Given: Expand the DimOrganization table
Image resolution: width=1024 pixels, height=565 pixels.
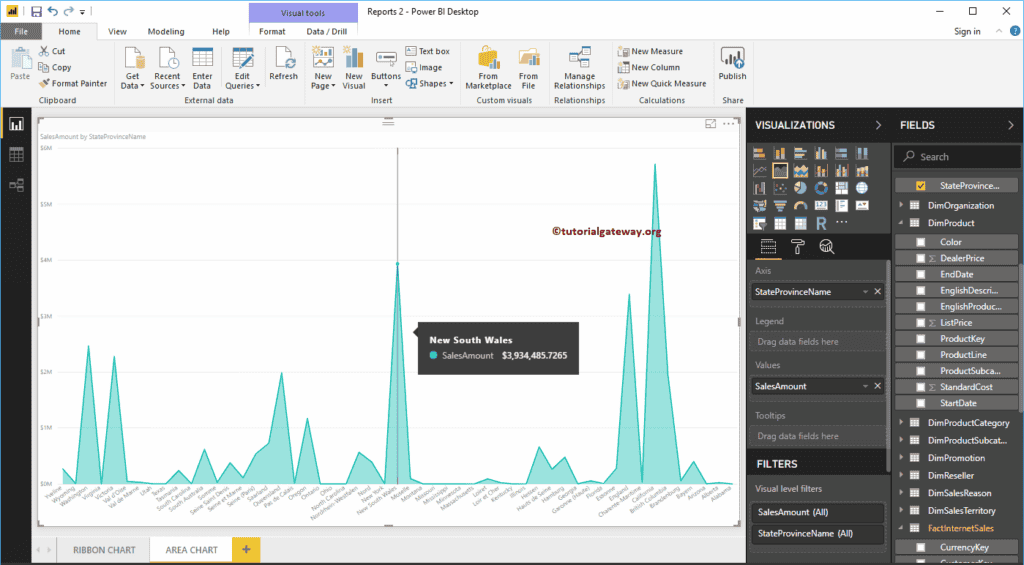Looking at the screenshot, I should [901, 205].
